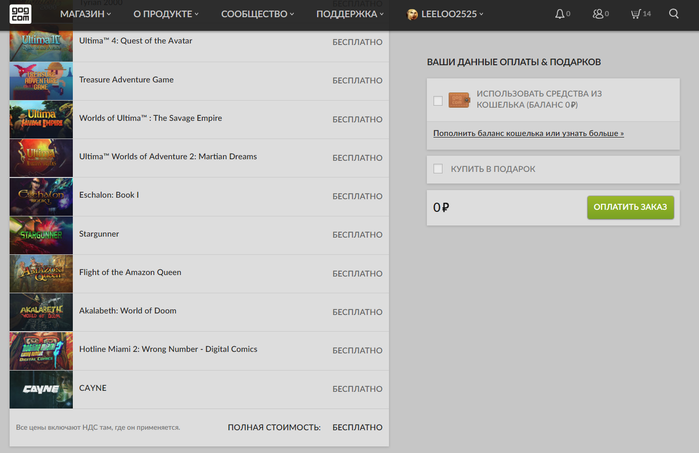This screenshot has height=453, width=699.
Task: Open The Savage Empire cover thumbnail
Action: tap(41, 119)
